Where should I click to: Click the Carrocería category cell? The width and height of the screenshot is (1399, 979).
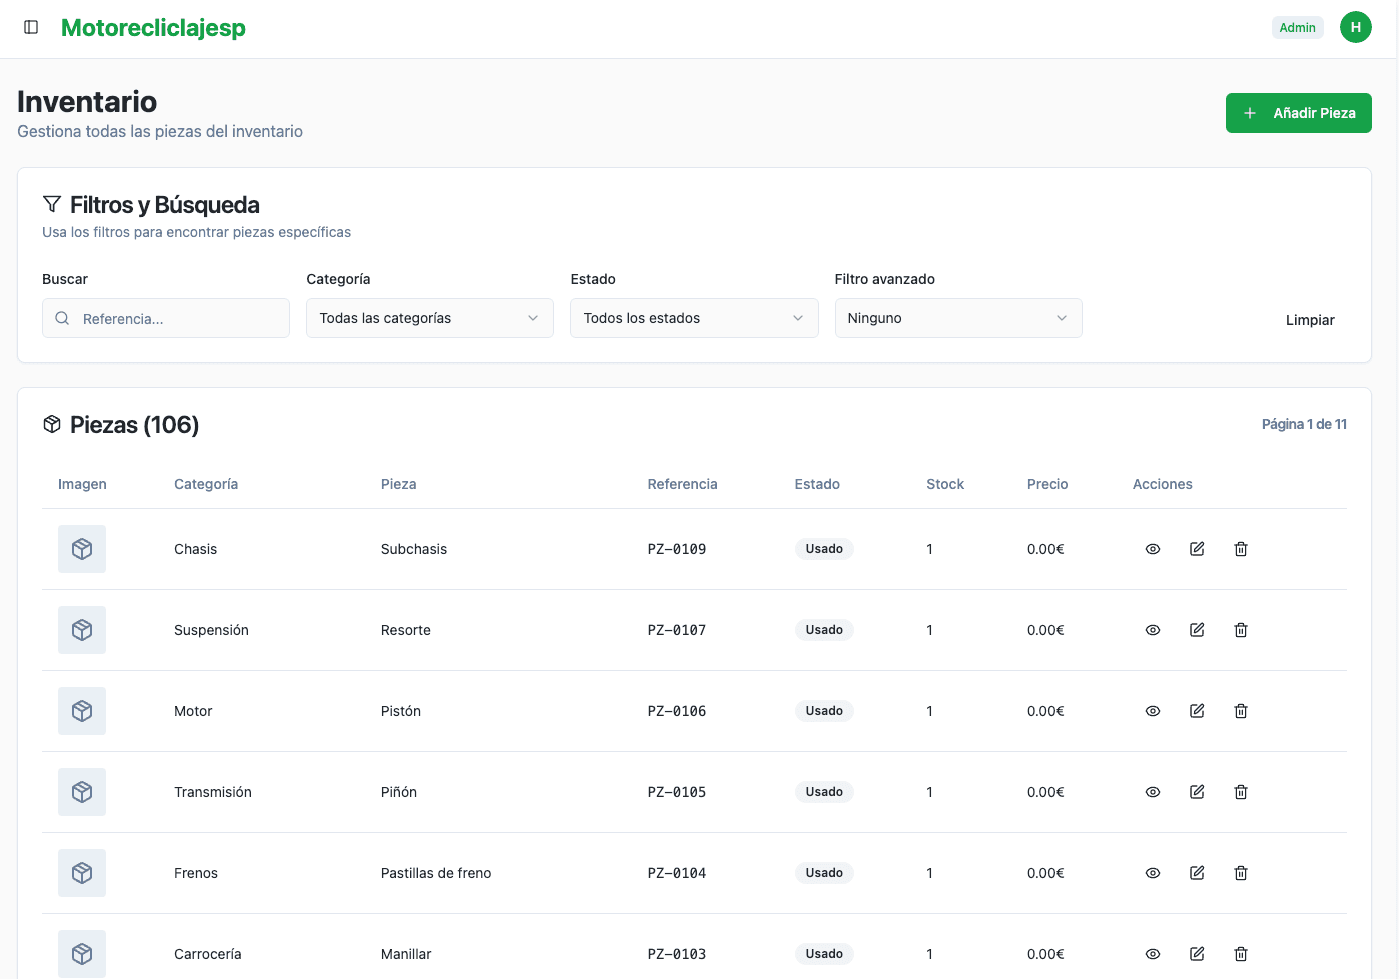pyautogui.click(x=208, y=954)
